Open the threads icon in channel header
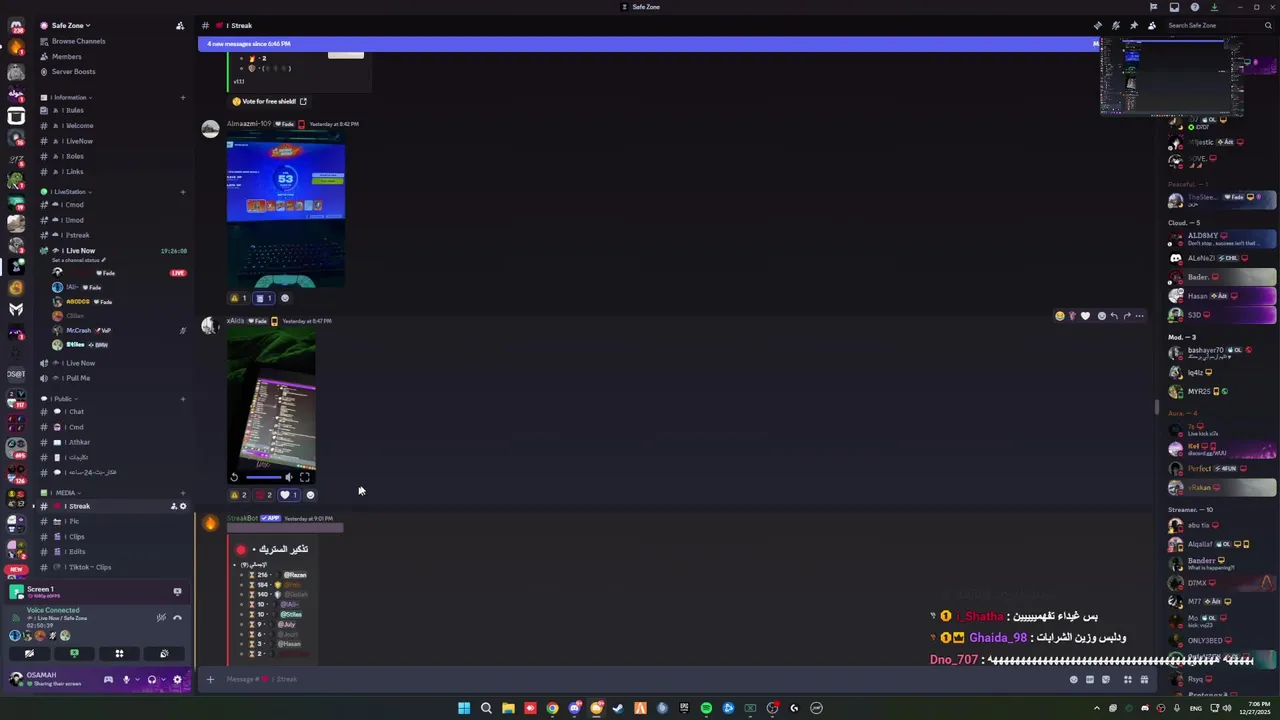Viewport: 1280px width, 720px height. (1098, 25)
